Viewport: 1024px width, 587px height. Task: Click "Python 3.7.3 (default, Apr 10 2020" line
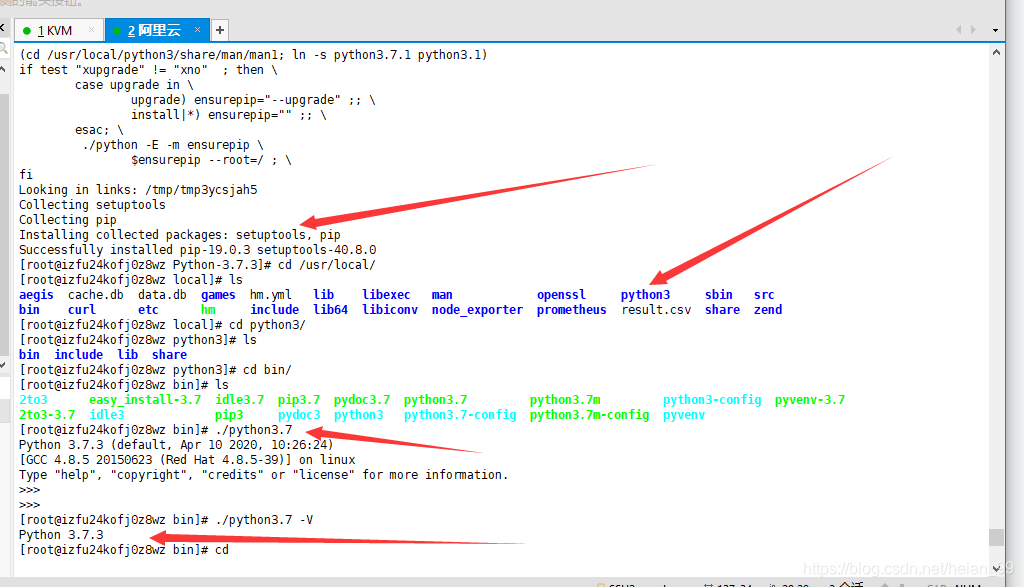tap(176, 445)
